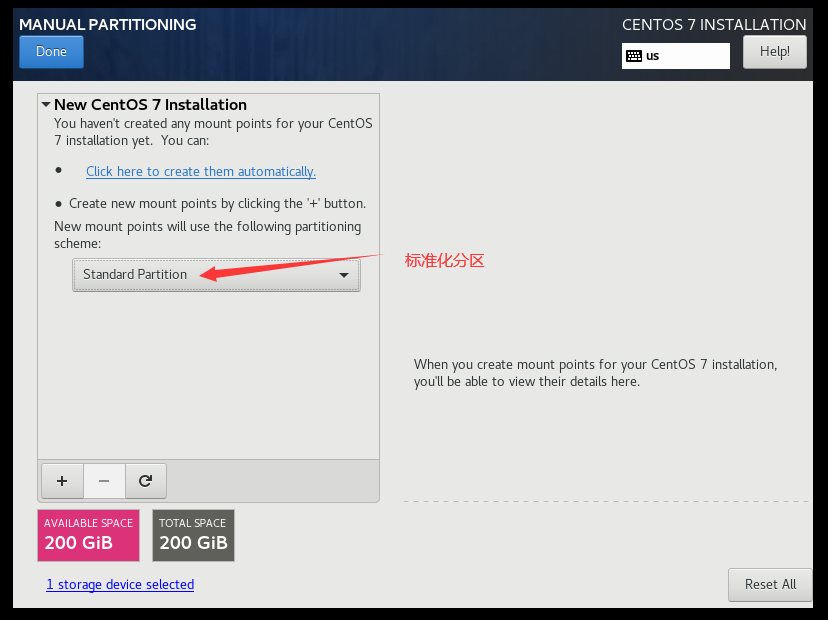This screenshot has width=828, height=620.
Task: Click the AVAILABLE SPACE 200 GiB box
Action: click(x=89, y=535)
